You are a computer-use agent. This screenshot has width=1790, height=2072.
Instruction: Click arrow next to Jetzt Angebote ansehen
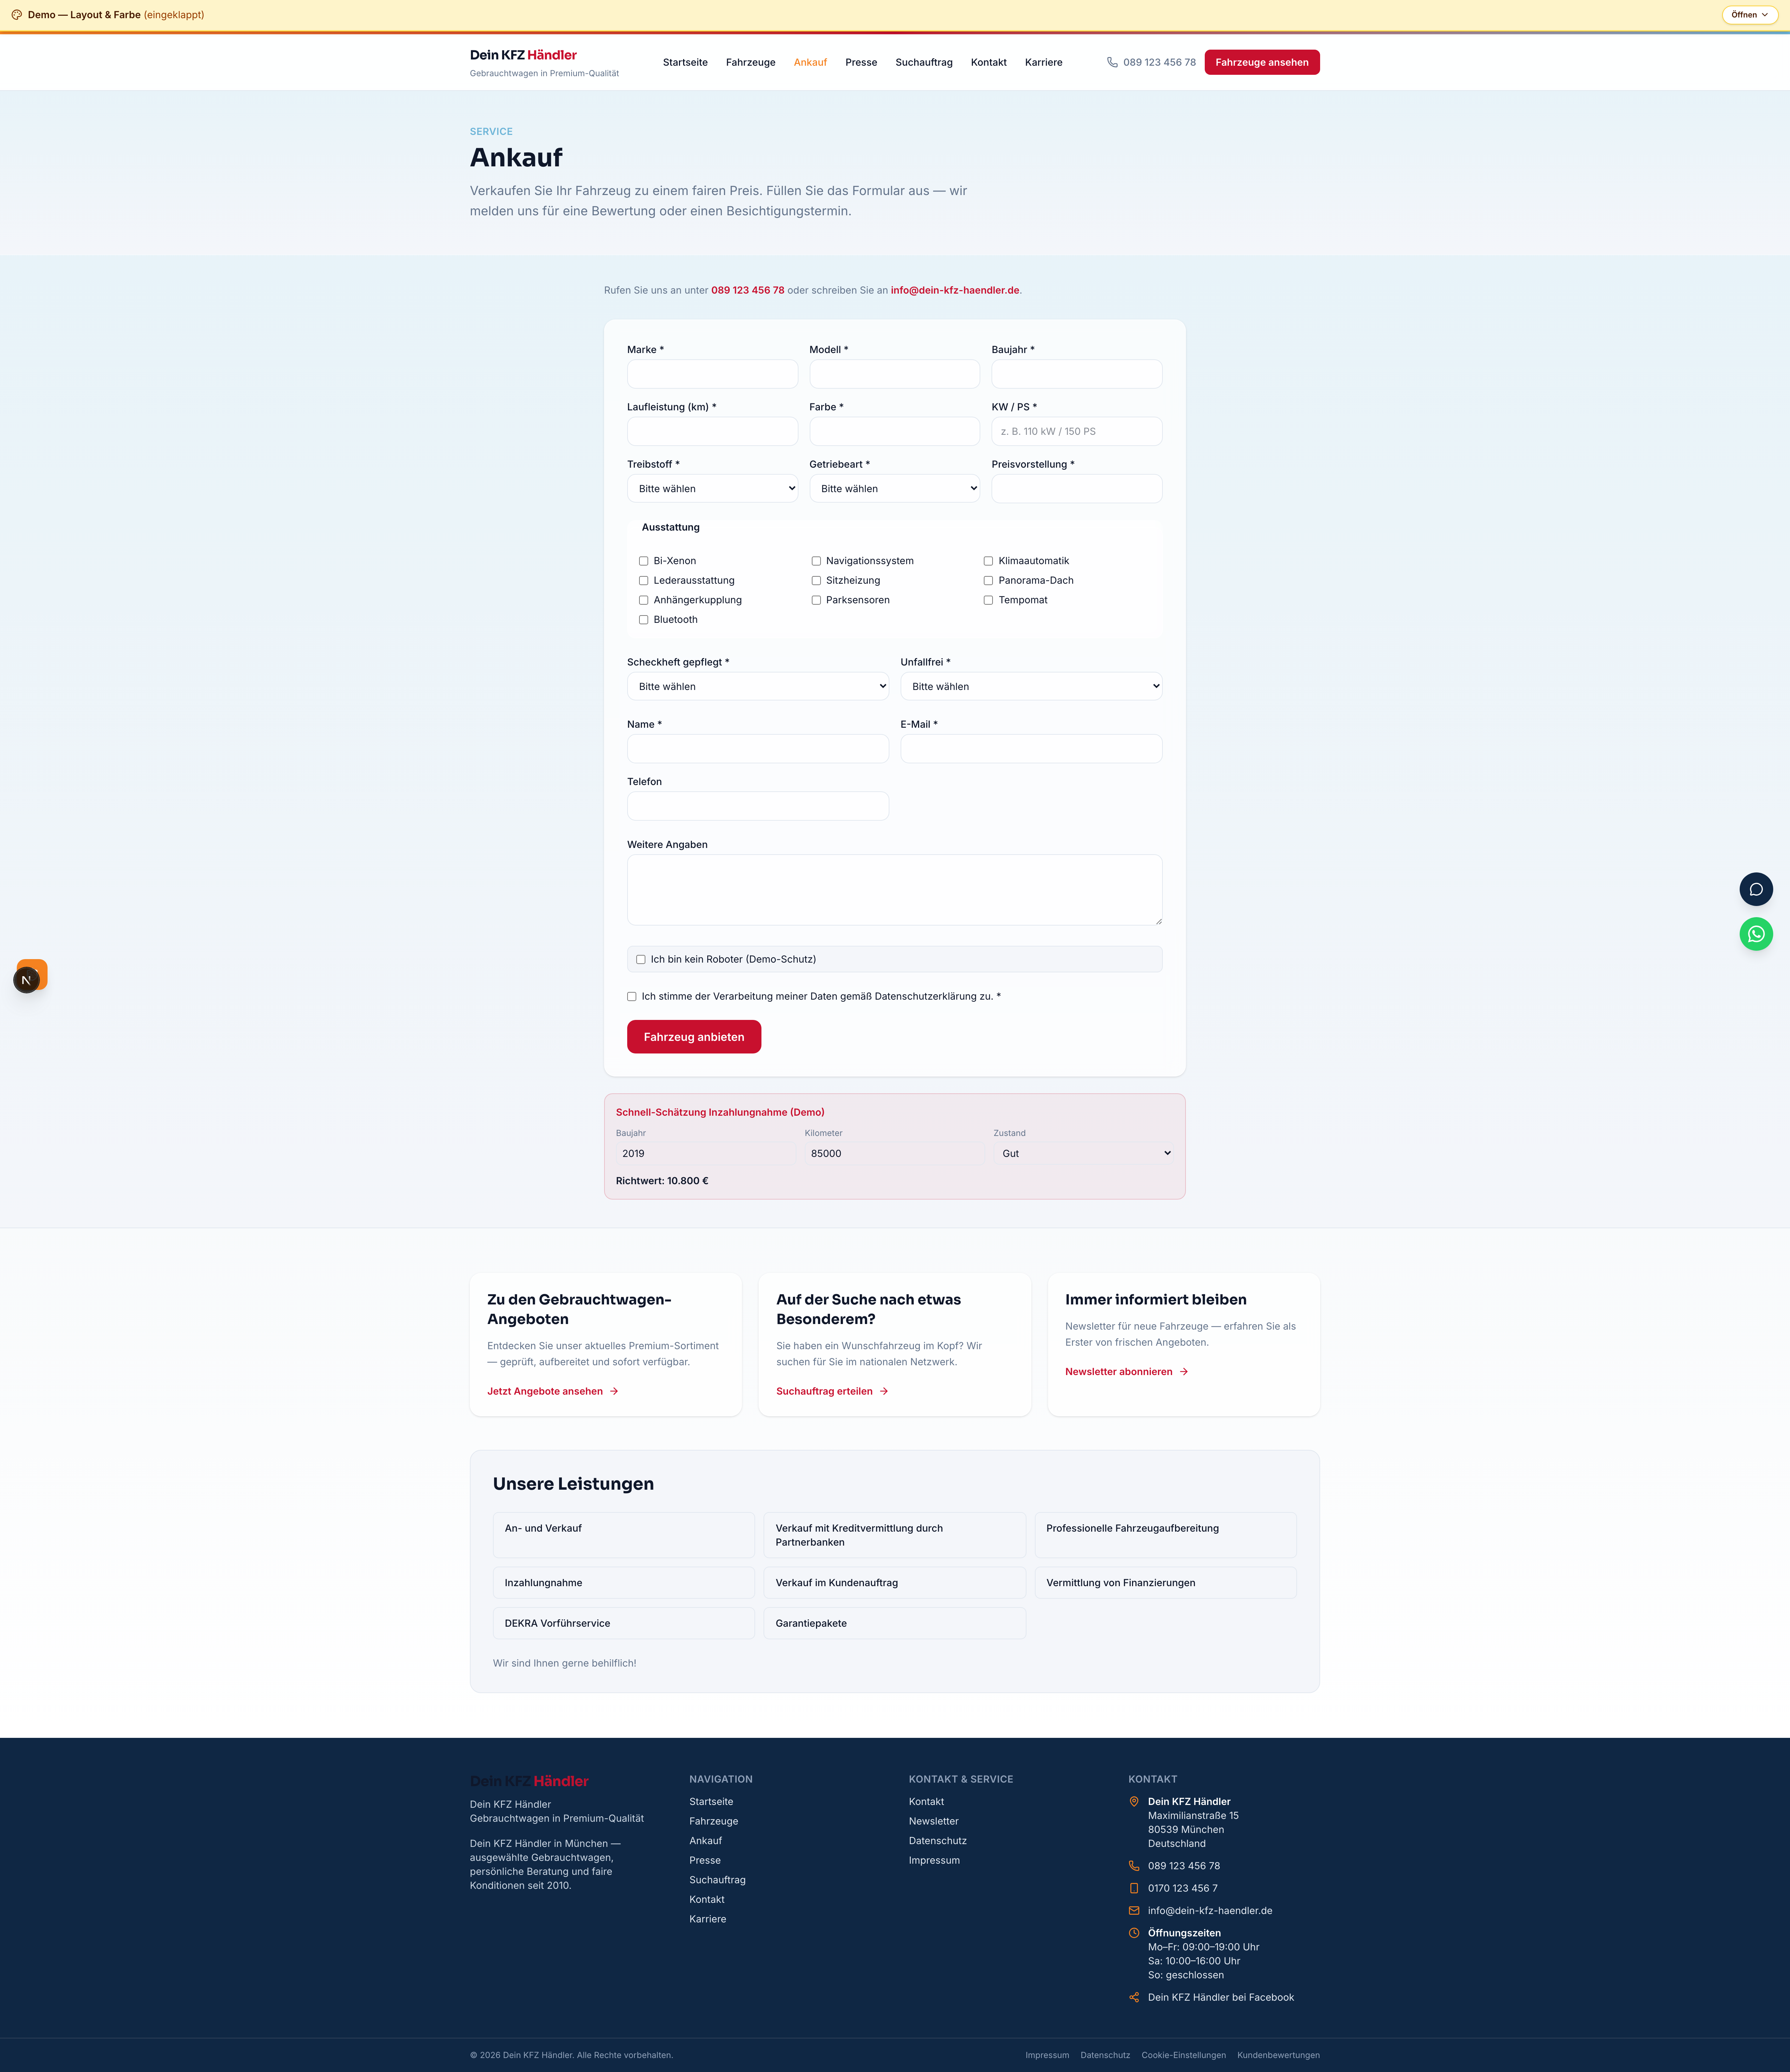(x=614, y=1391)
